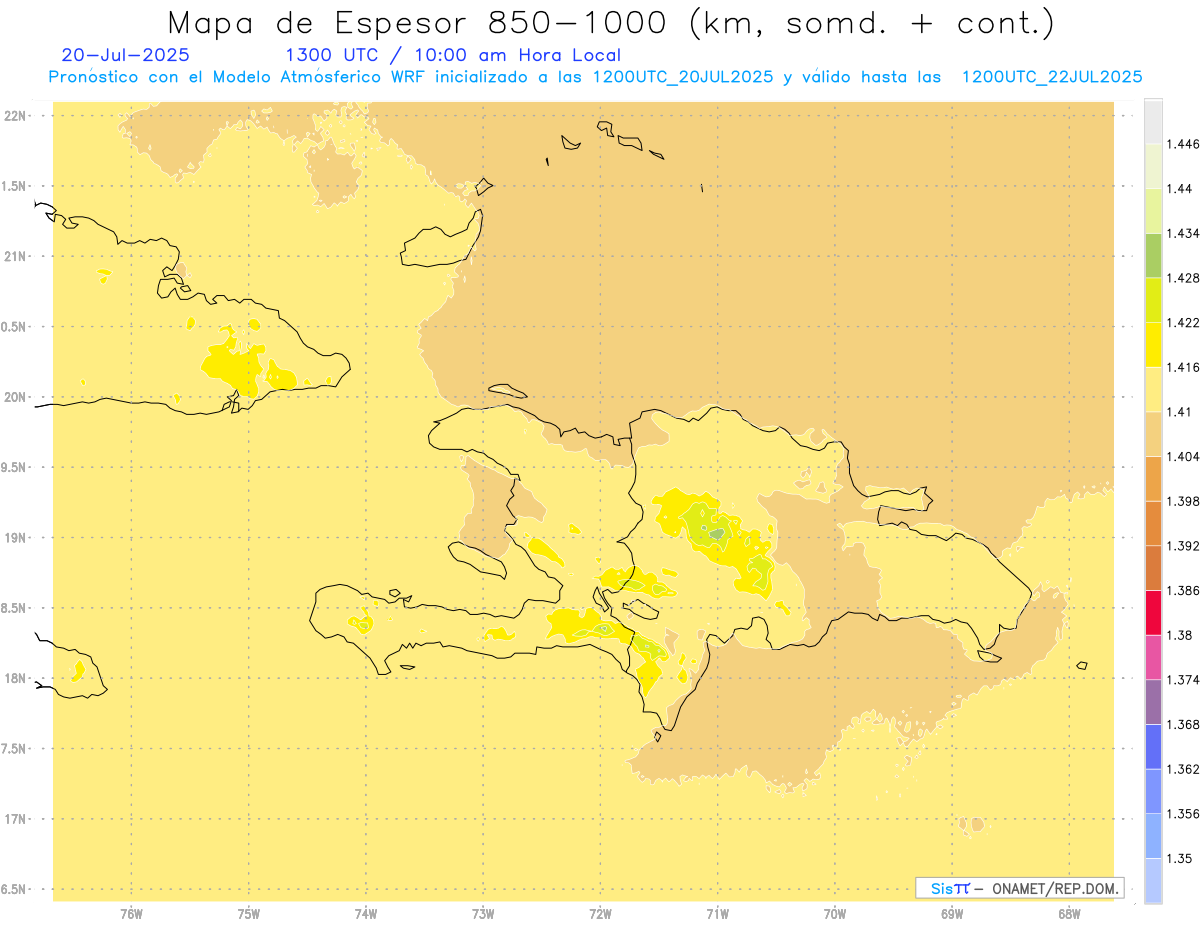Click the '1.416' color scale label
This screenshot has width=1200, height=927.
[1184, 367]
